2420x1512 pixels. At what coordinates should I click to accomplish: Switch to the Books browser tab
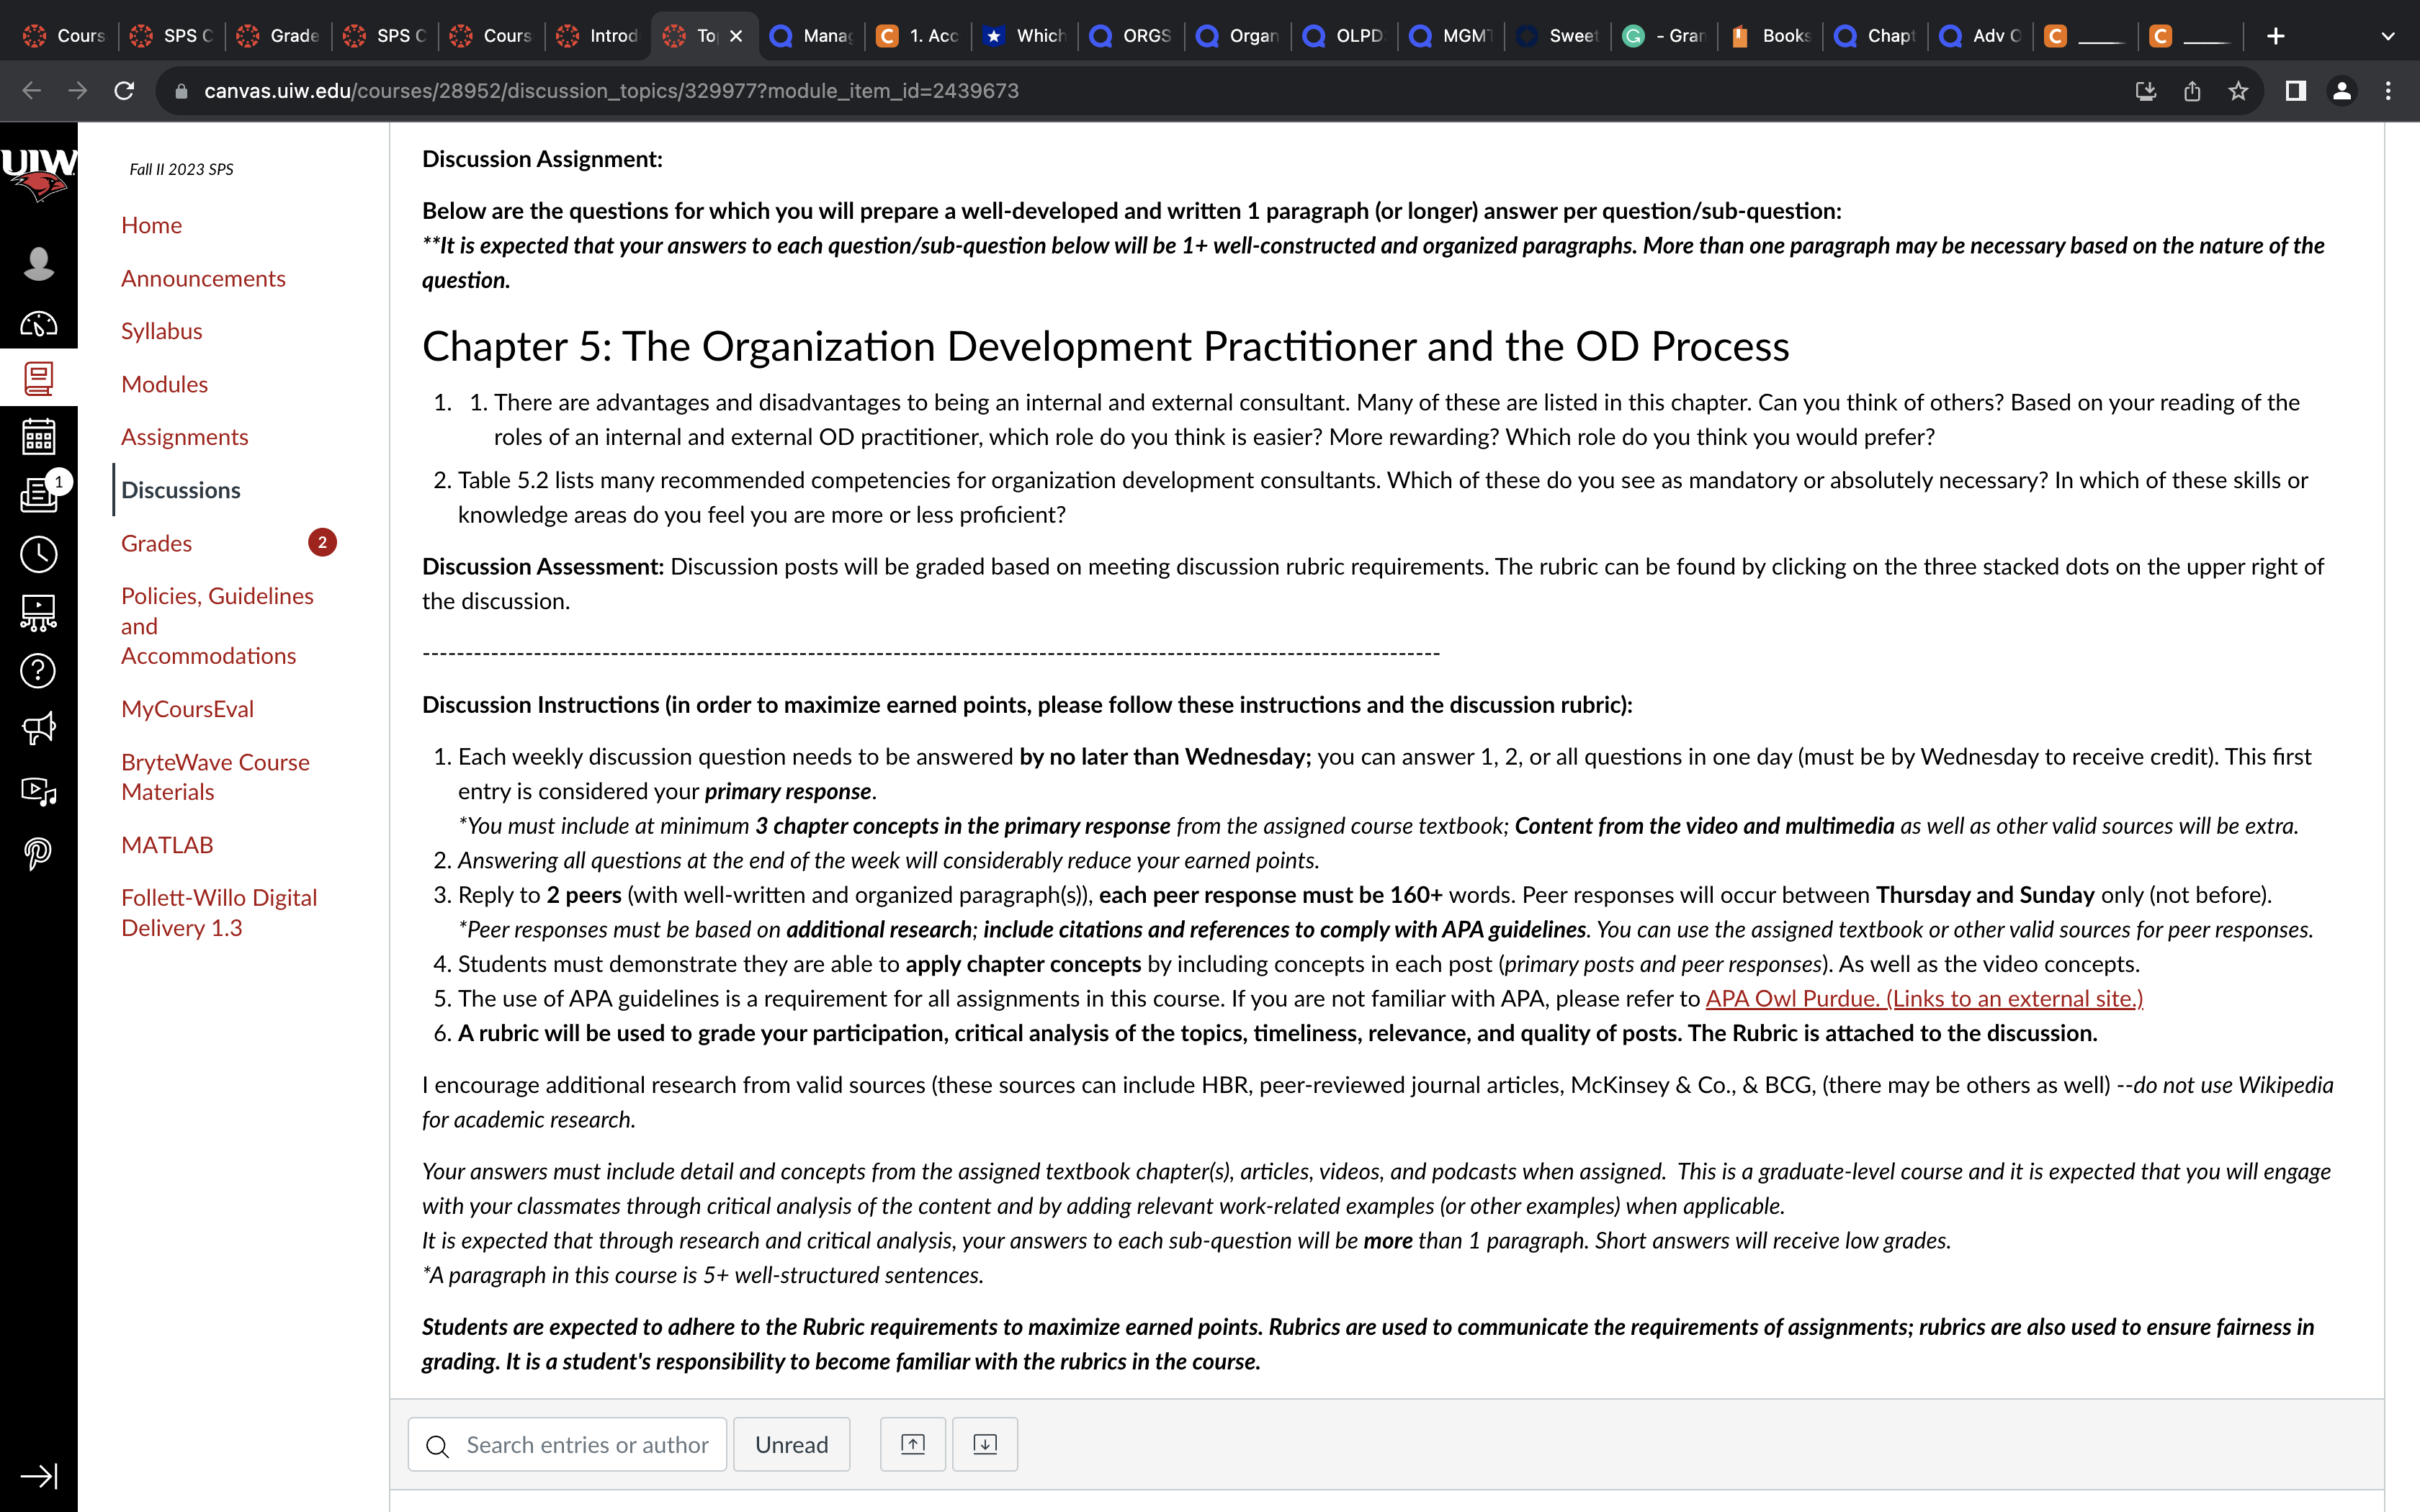1771,36
